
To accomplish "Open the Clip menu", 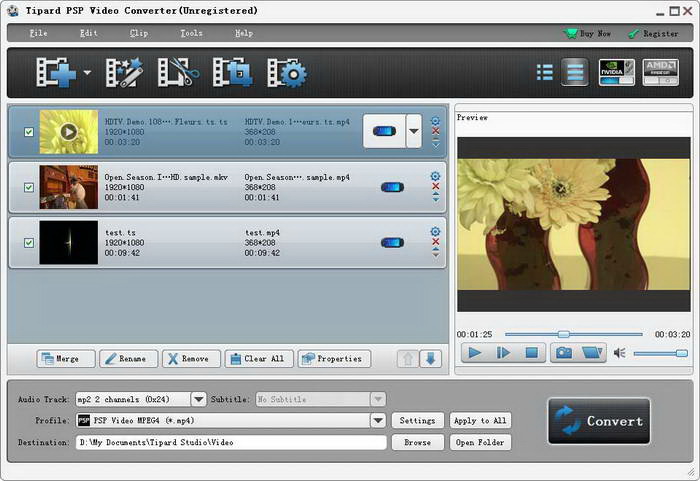I will click(139, 33).
